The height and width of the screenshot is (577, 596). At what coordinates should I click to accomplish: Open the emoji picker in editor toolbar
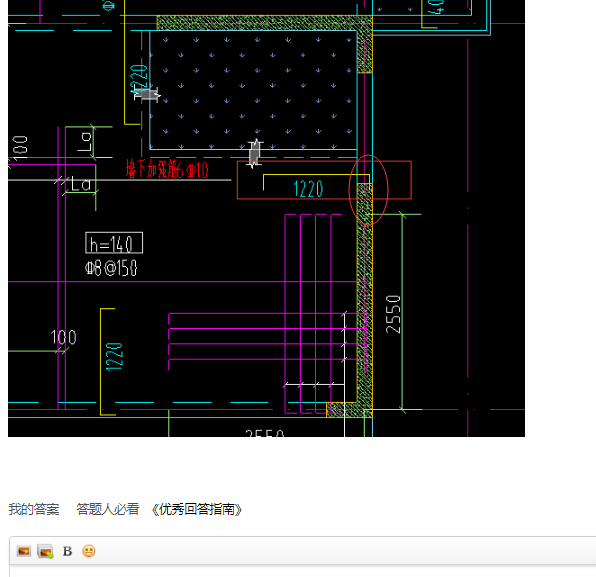pyautogui.click(x=89, y=551)
